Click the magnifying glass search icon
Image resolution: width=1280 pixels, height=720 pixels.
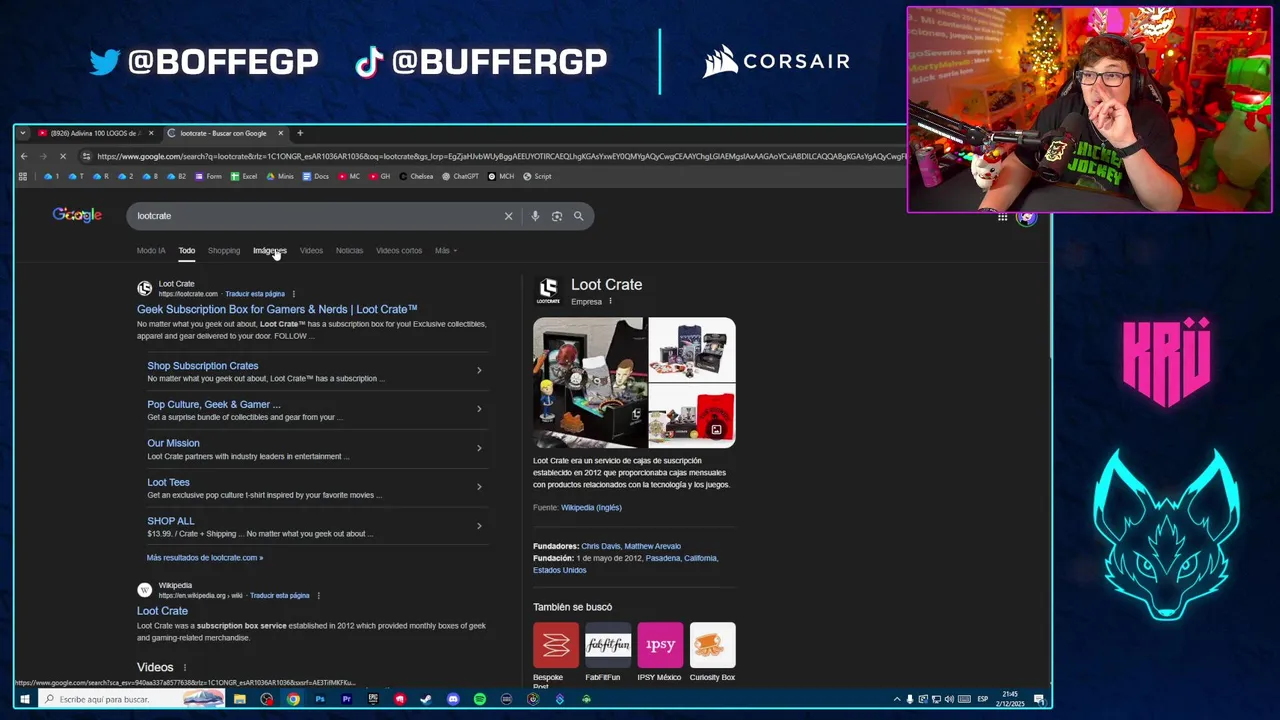click(578, 216)
